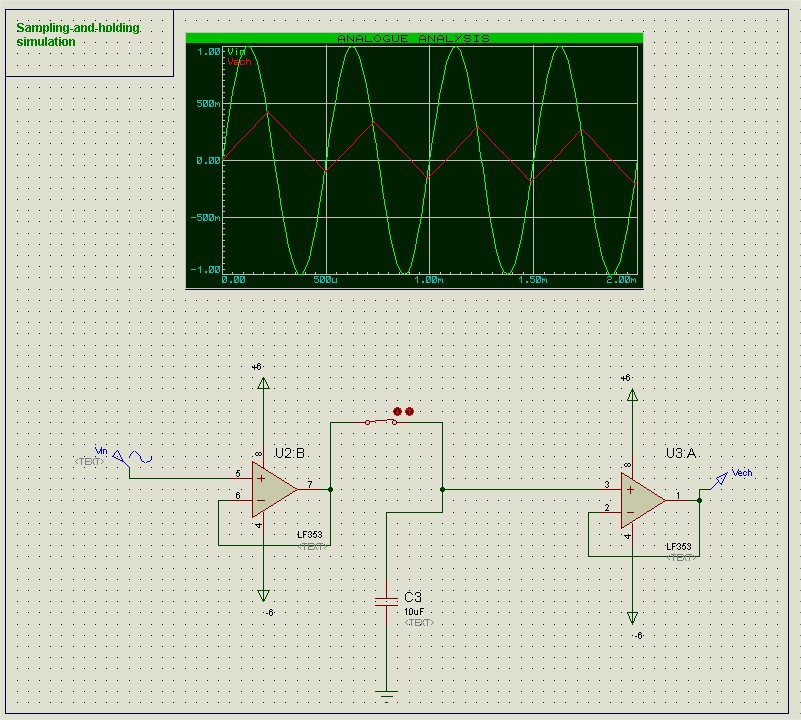
Task: Select +6 power terminal arrow above U2:B
Action: point(263,383)
